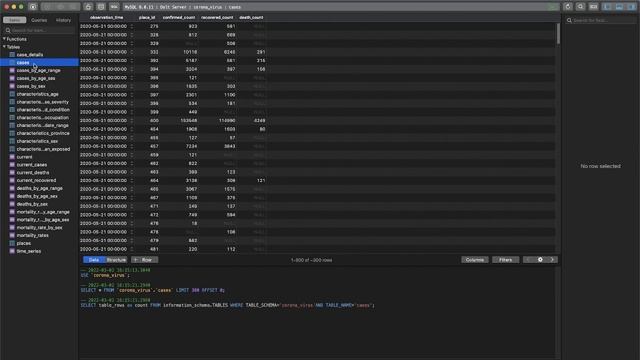This screenshot has height=360, width=640.
Task: Open the Columns button
Action: pyautogui.click(x=475, y=260)
